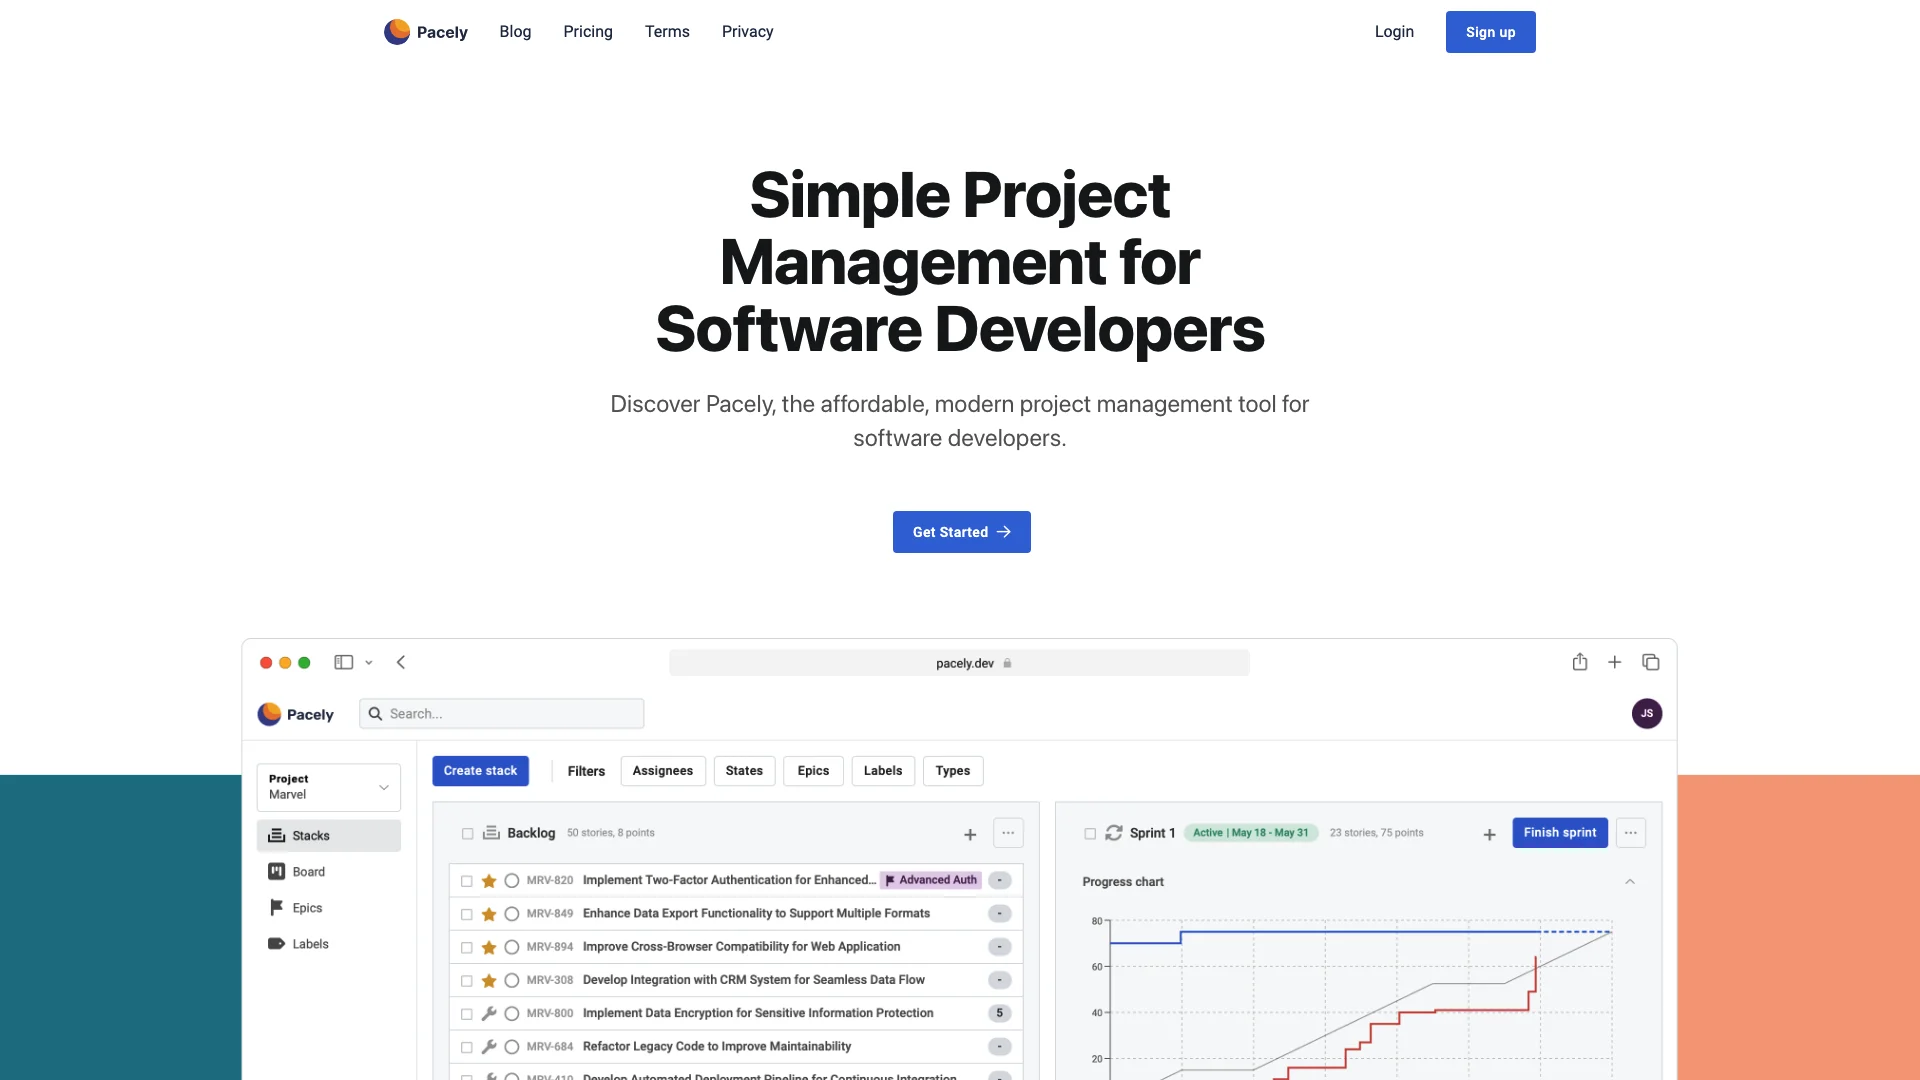This screenshot has height=1080, width=1920.
Task: Click the Board sidebar icon
Action: tap(277, 872)
